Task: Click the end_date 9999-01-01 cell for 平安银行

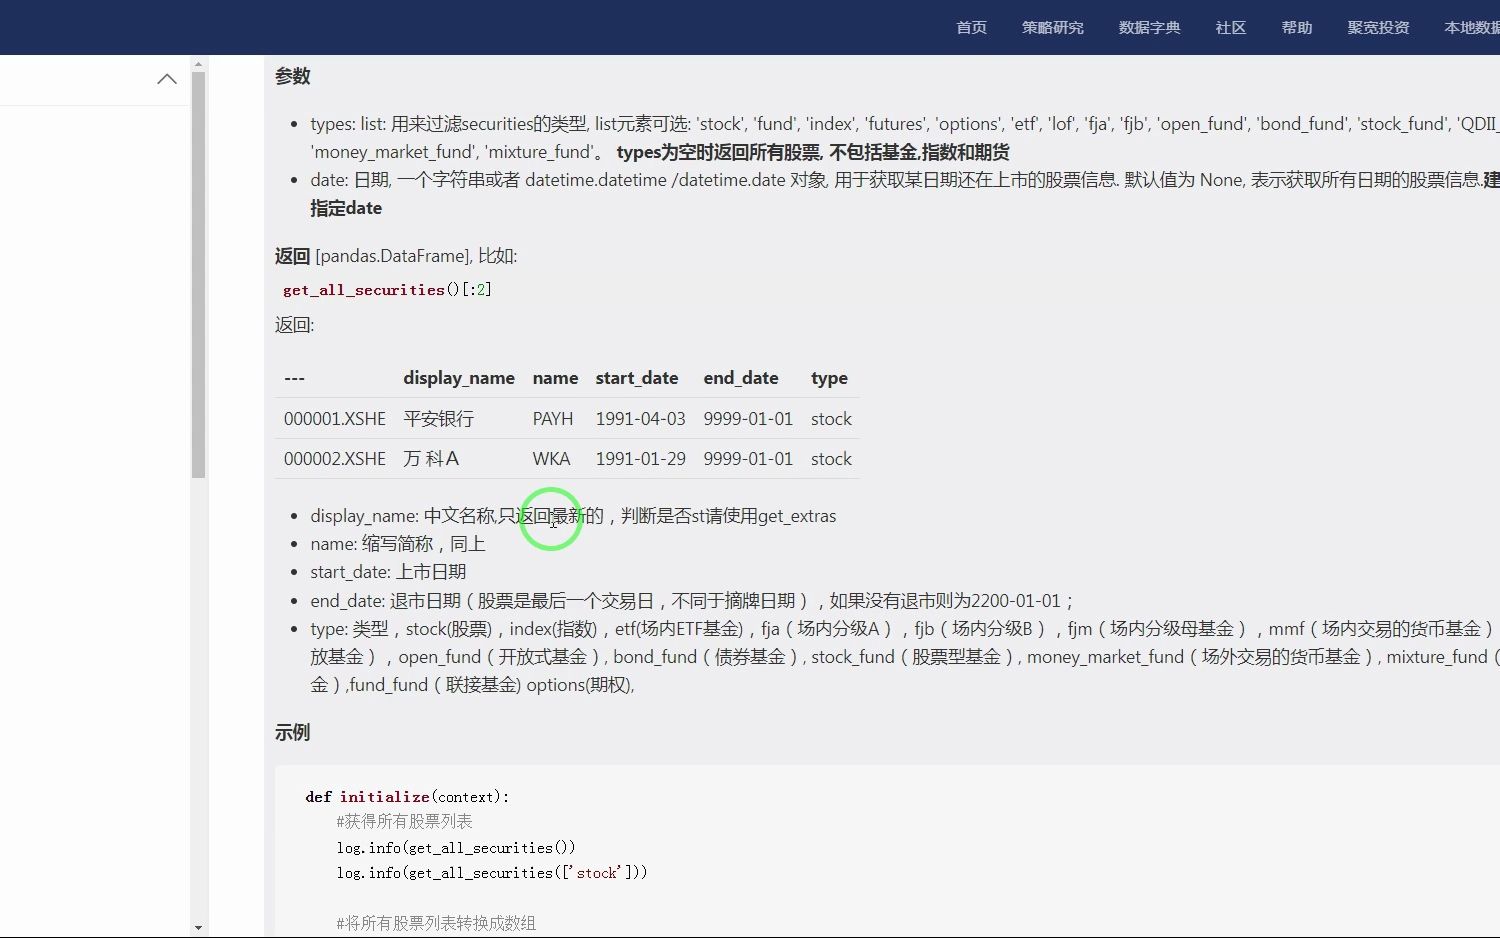Action: coord(748,419)
